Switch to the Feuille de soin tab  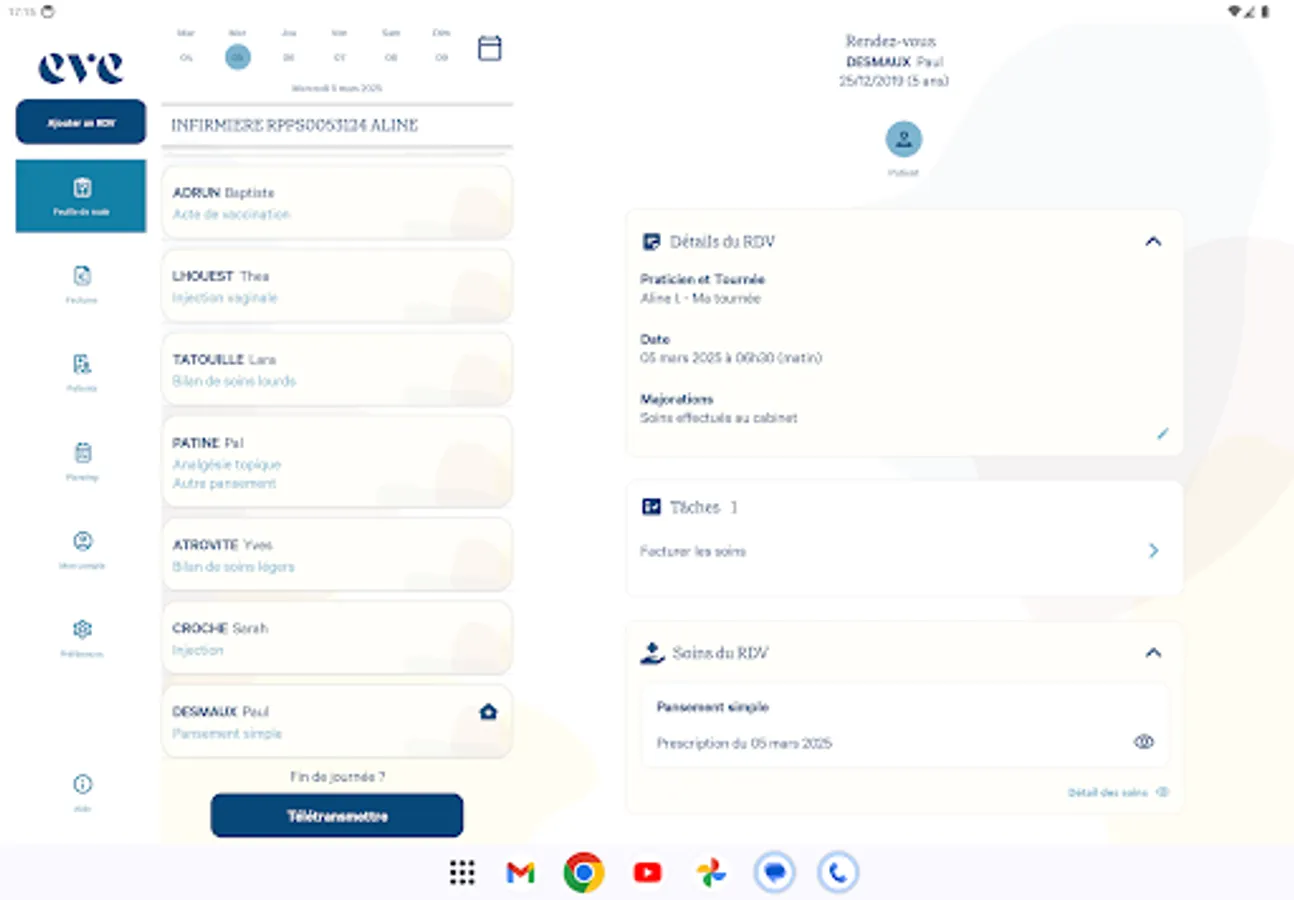coord(81,196)
